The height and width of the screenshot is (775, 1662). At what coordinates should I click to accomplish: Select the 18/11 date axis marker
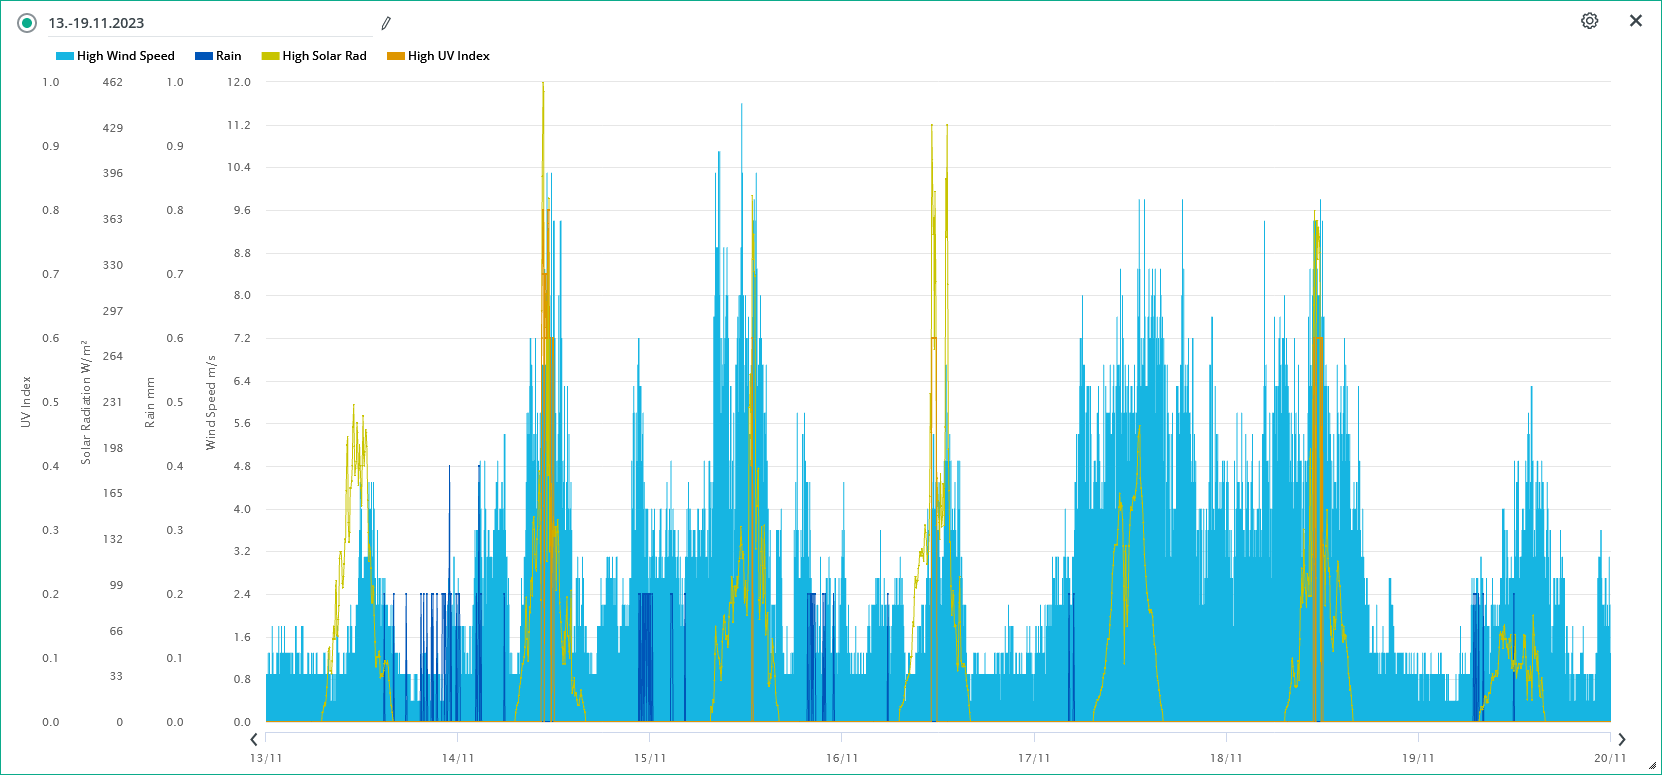[1225, 758]
